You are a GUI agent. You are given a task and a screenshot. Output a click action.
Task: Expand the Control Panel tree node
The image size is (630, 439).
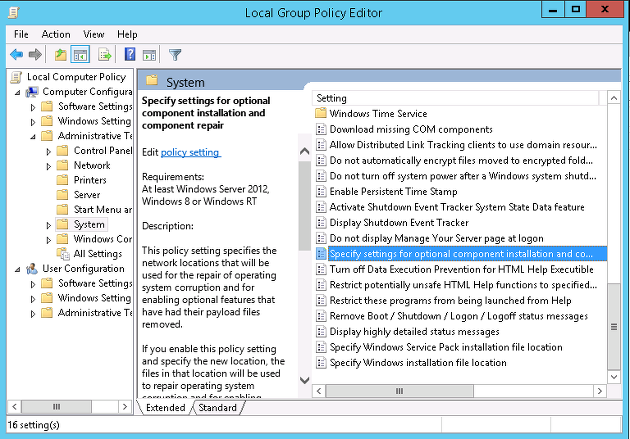(49, 152)
